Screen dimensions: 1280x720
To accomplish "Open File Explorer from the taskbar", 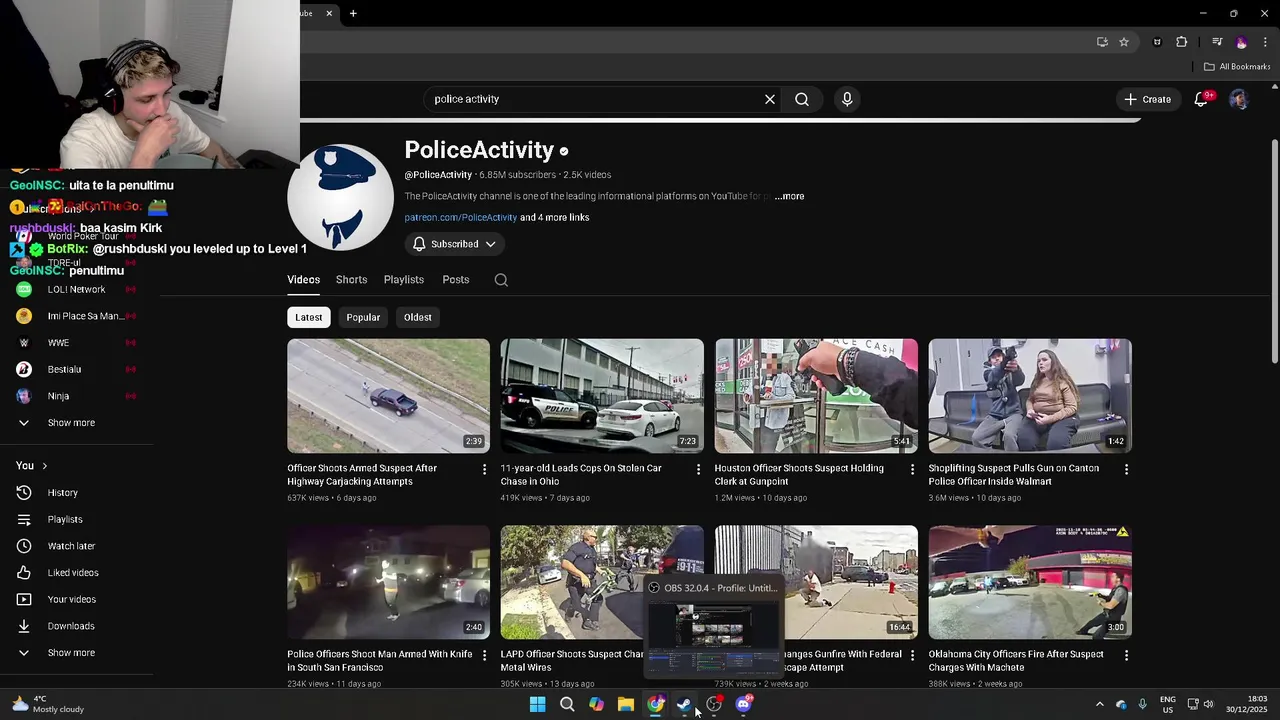I will pyautogui.click(x=626, y=704).
